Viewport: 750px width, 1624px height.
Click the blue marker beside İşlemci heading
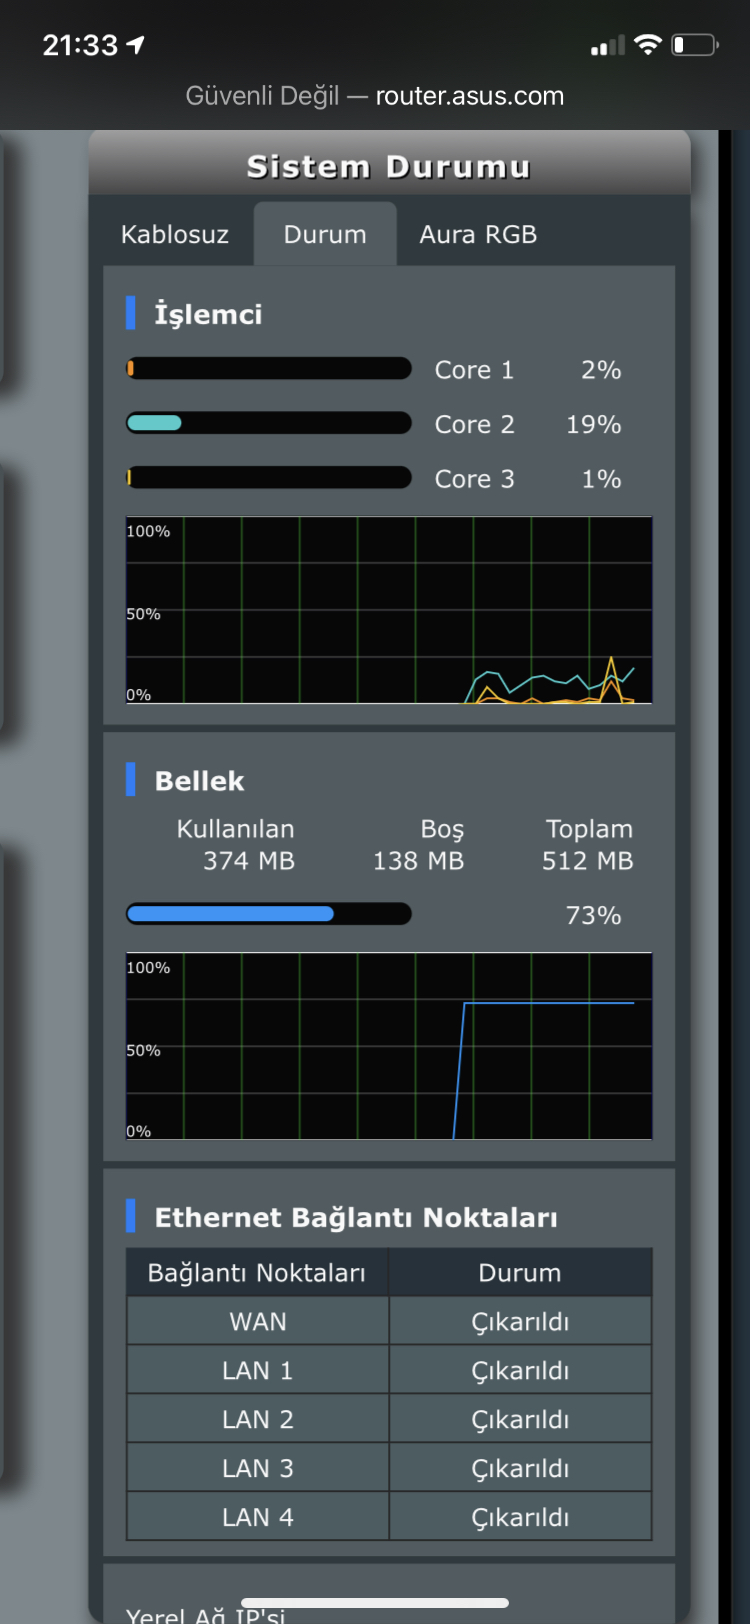131,313
